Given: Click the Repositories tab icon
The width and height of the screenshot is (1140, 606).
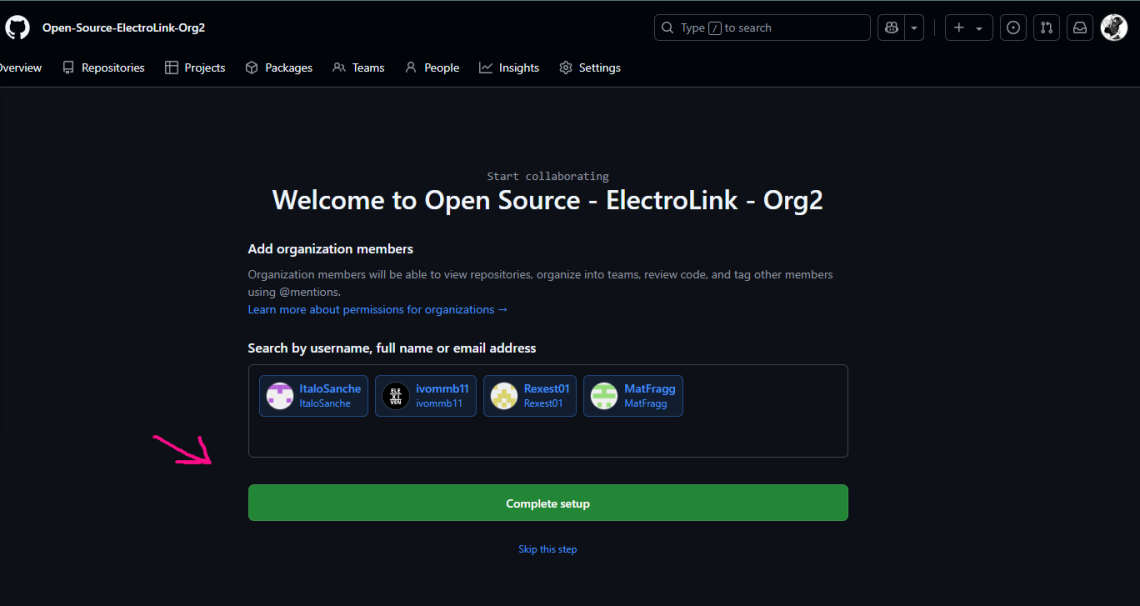Looking at the screenshot, I should [68, 68].
